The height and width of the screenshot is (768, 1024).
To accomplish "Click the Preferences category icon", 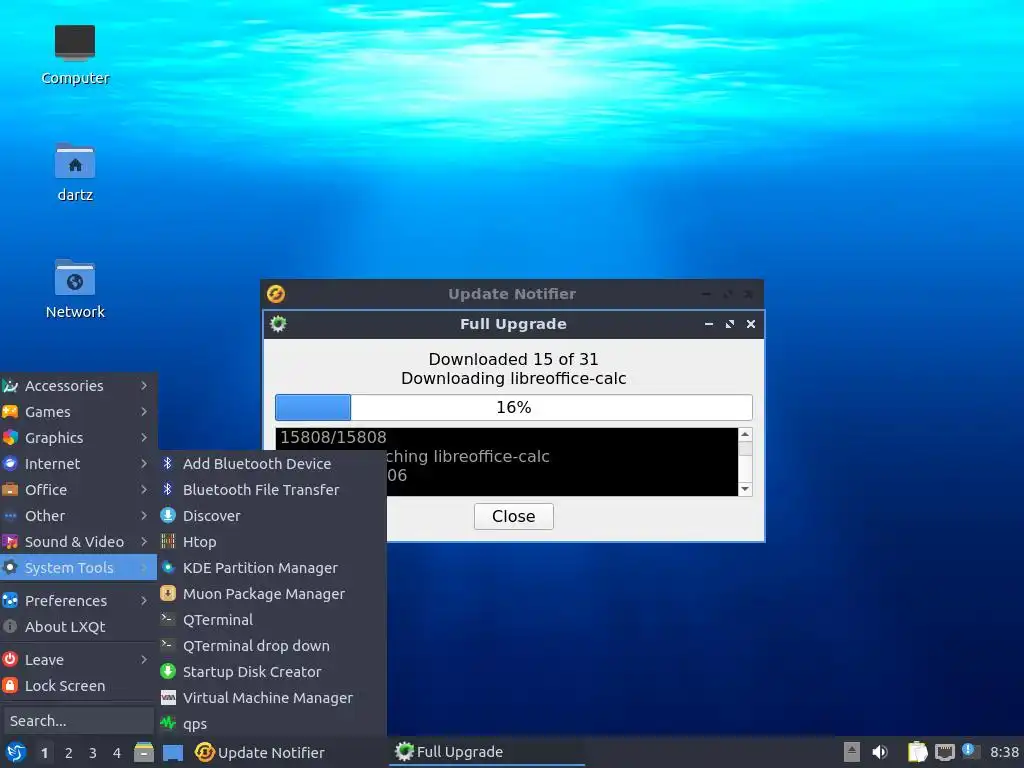I will [x=10, y=601].
